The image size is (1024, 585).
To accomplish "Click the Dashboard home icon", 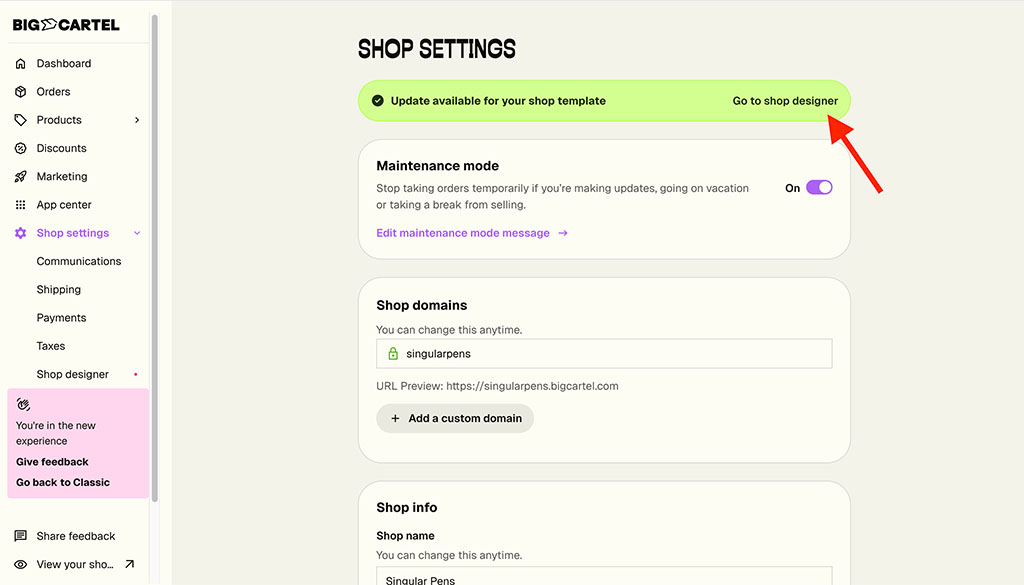I will (x=21, y=63).
